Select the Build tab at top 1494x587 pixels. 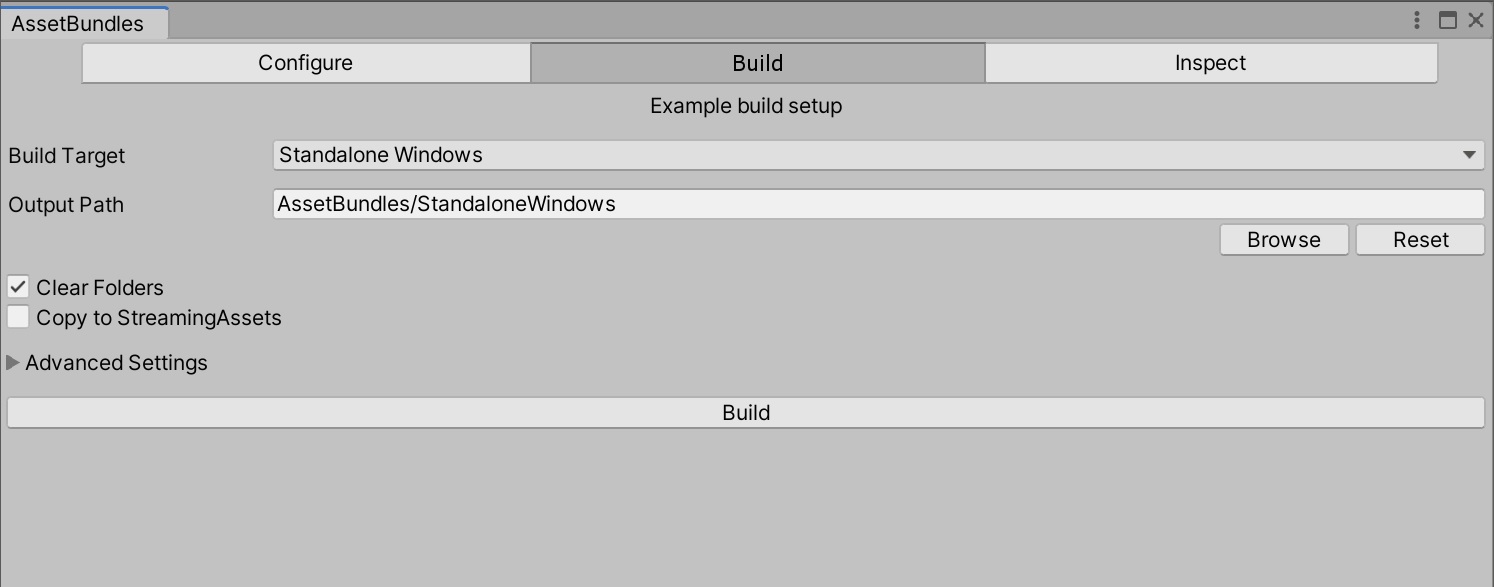(x=757, y=63)
